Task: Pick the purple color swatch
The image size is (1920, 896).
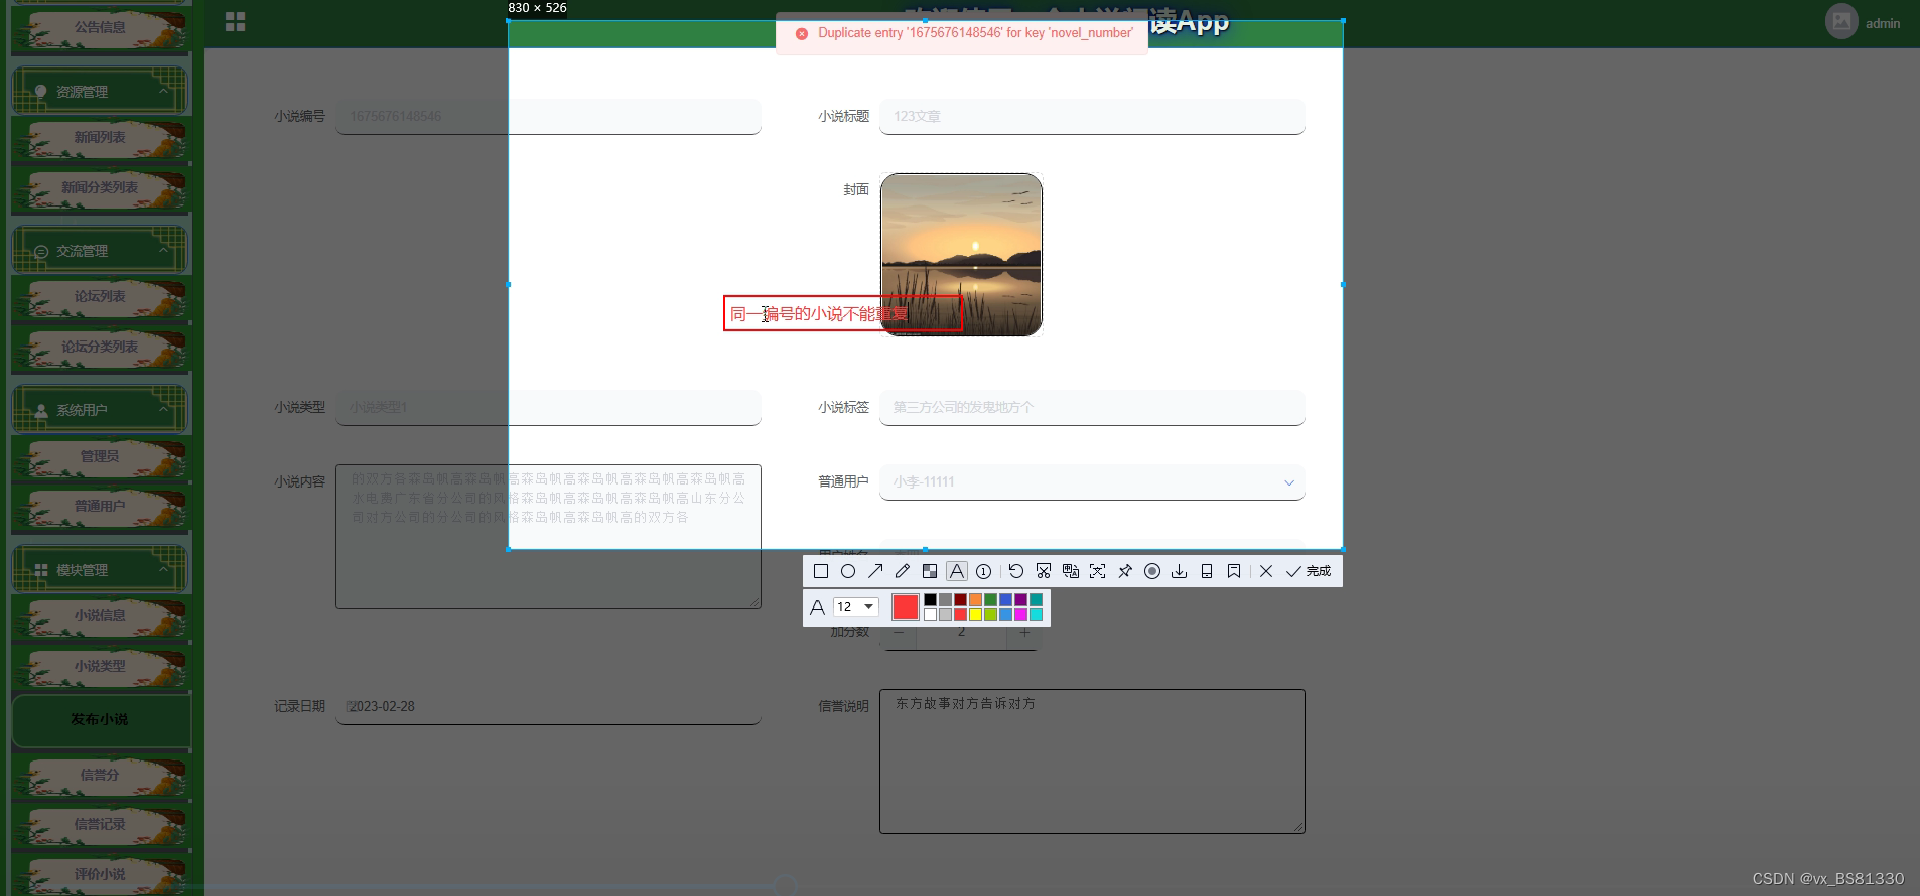Action: pos(1021,600)
